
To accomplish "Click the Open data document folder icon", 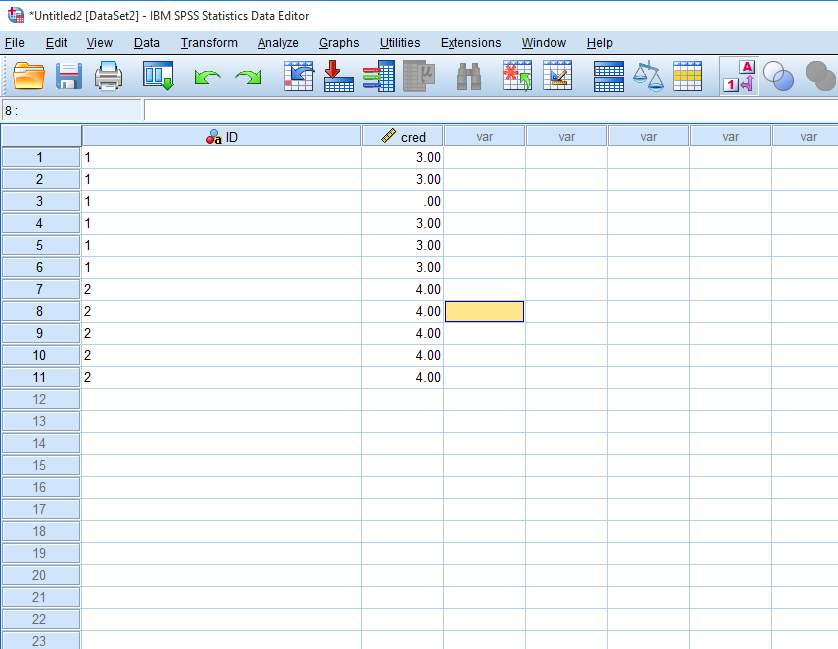I will 29,76.
